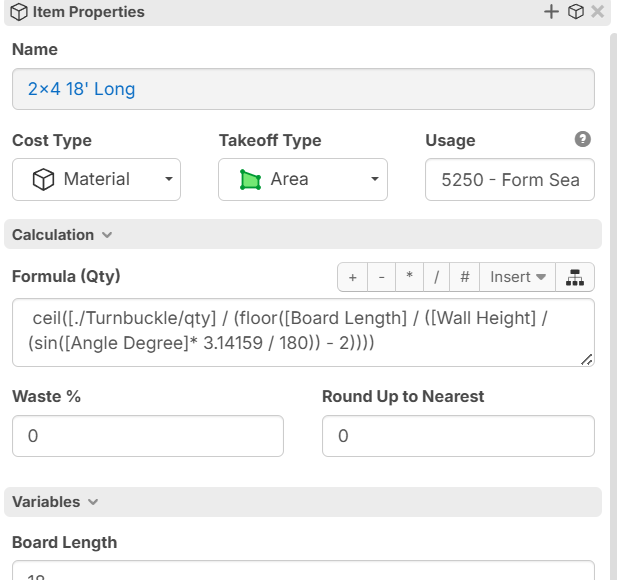Image resolution: width=617 pixels, height=580 pixels.
Task: Click the Waste % input field
Action: click(148, 436)
